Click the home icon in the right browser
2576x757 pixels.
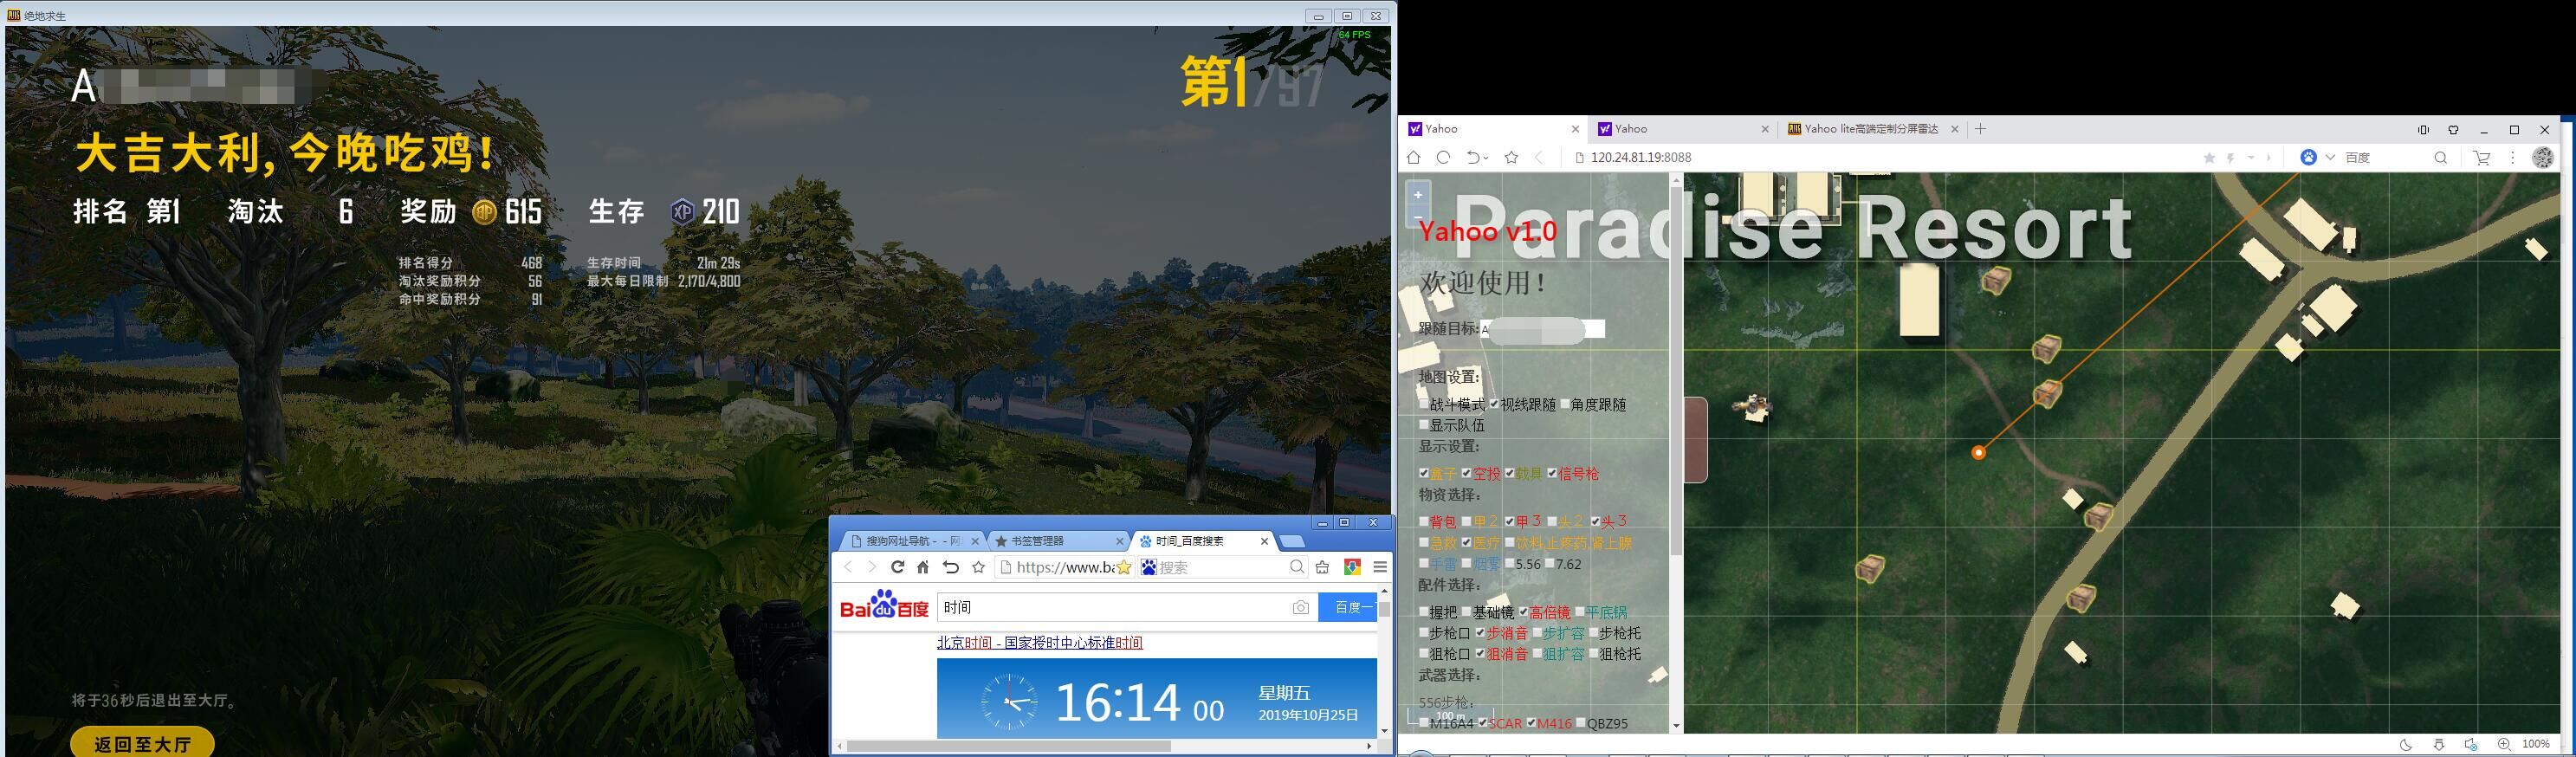click(x=1413, y=157)
